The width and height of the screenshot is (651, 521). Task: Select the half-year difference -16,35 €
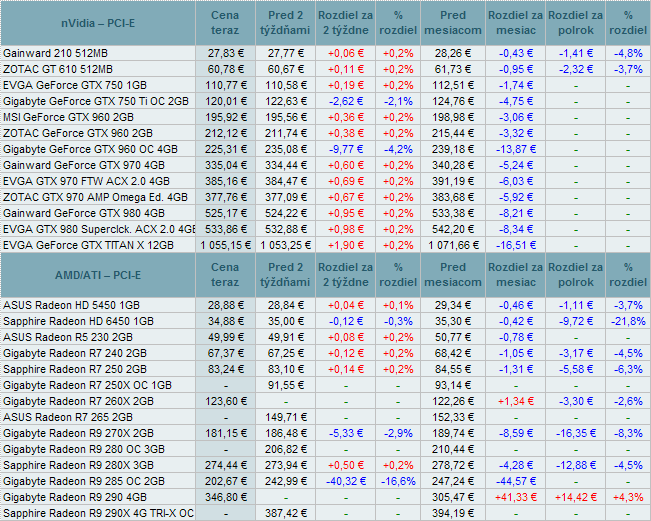[x=576, y=433]
